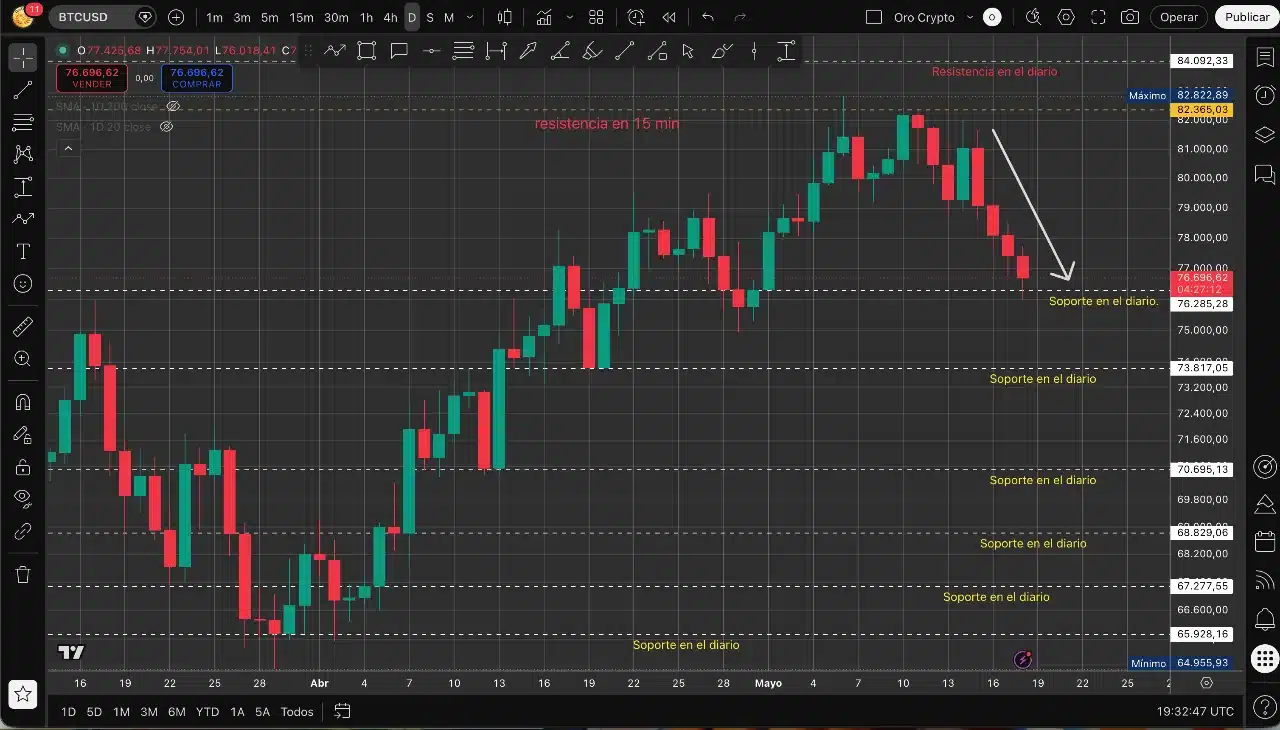Open the indicators chart icon
This screenshot has height=730, width=1280.
[x=544, y=17]
